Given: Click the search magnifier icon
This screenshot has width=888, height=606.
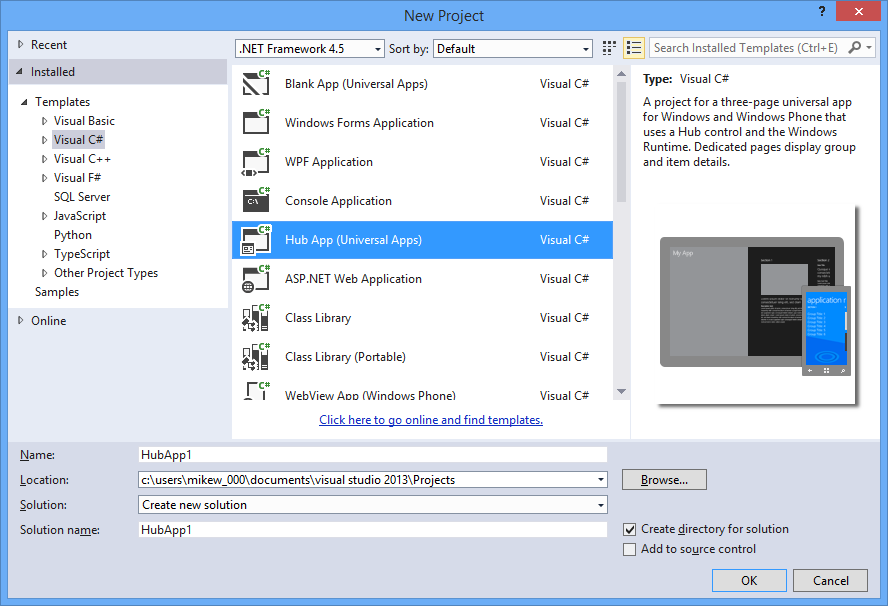Looking at the screenshot, I should coord(854,48).
